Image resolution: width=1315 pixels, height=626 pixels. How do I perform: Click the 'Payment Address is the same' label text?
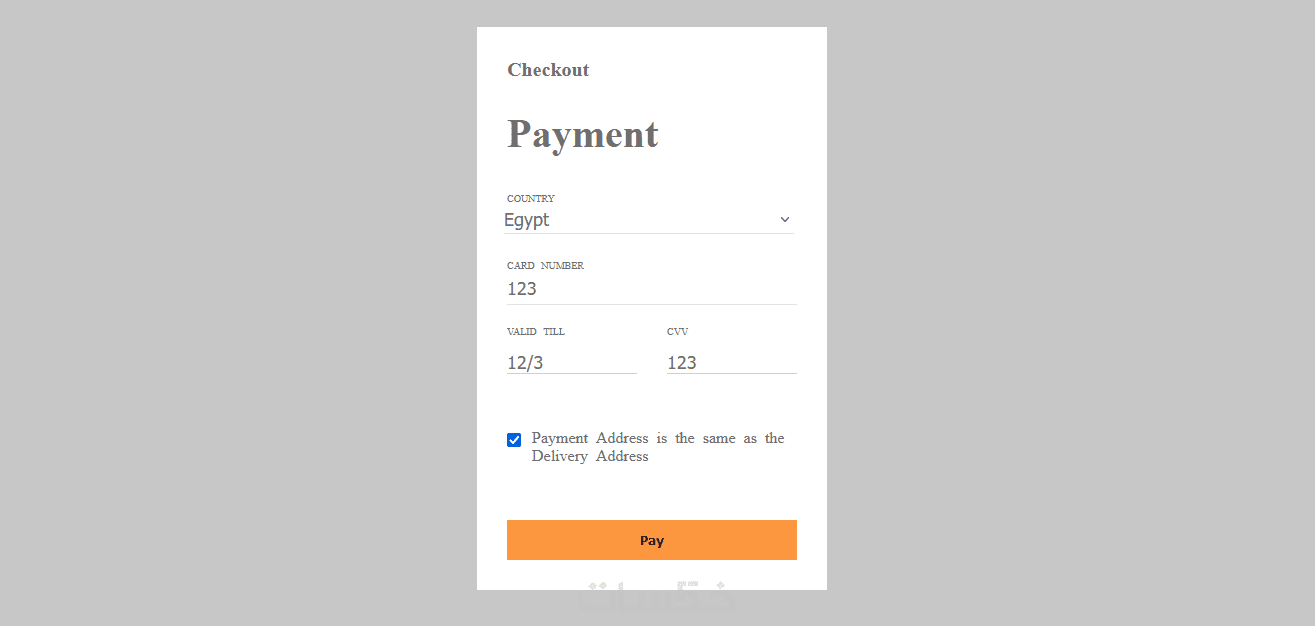657,438
